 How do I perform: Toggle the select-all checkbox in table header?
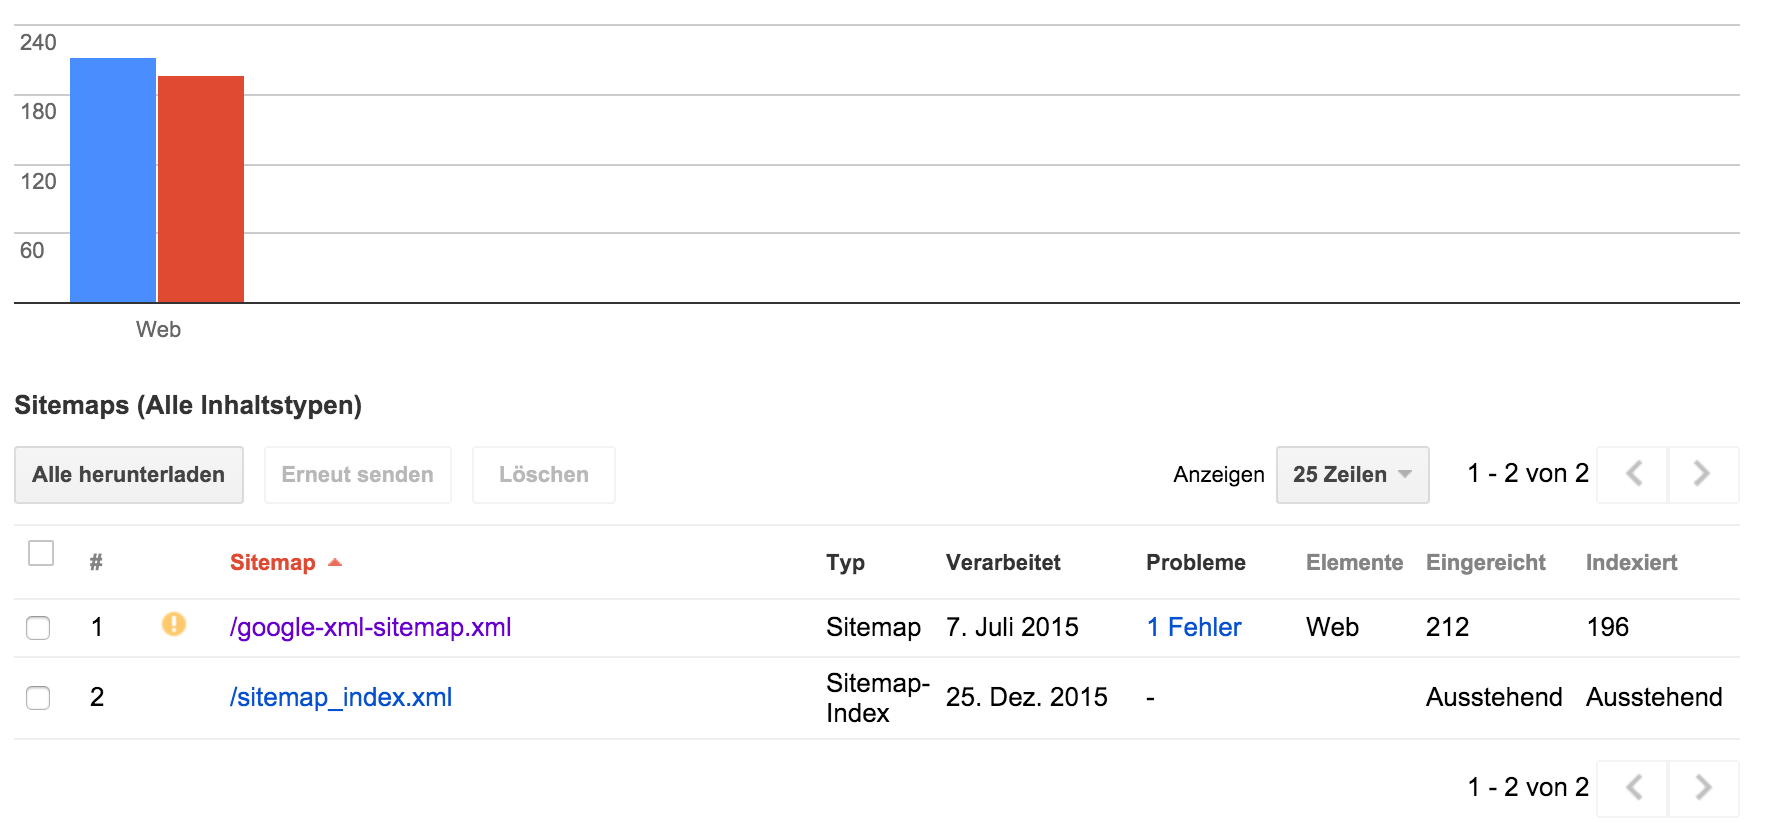(x=41, y=553)
